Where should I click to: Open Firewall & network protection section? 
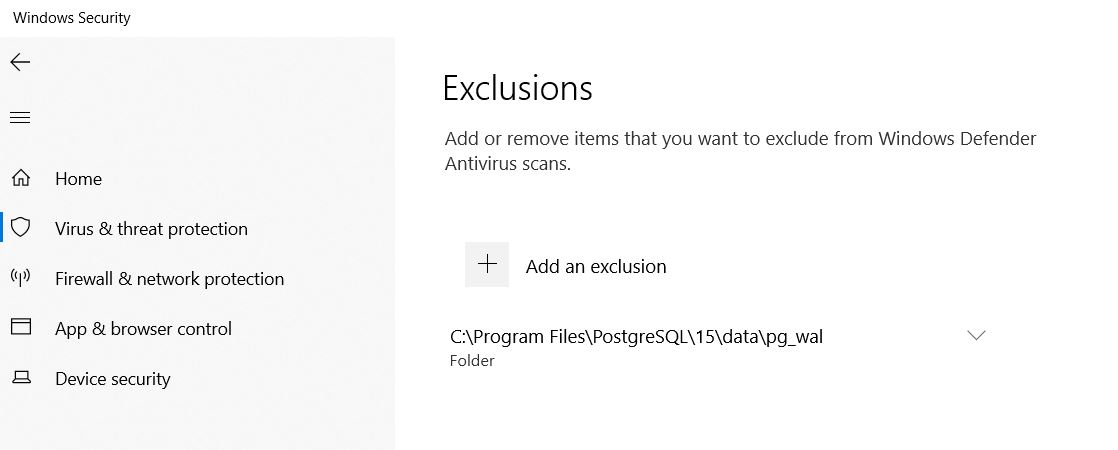169,279
